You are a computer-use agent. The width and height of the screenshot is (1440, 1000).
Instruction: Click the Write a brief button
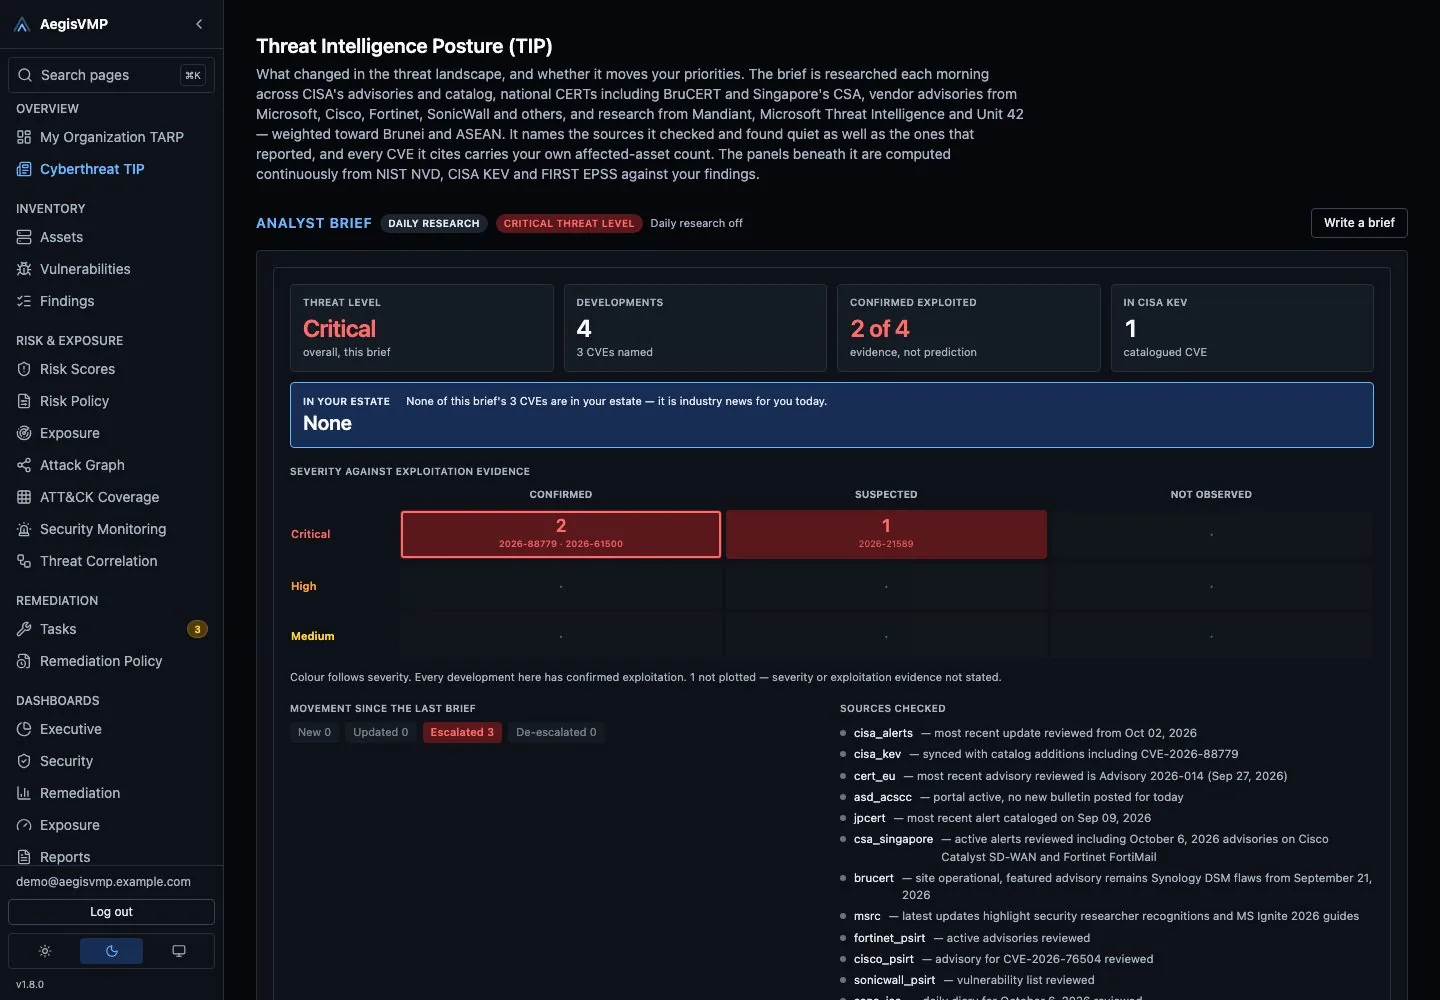point(1359,223)
